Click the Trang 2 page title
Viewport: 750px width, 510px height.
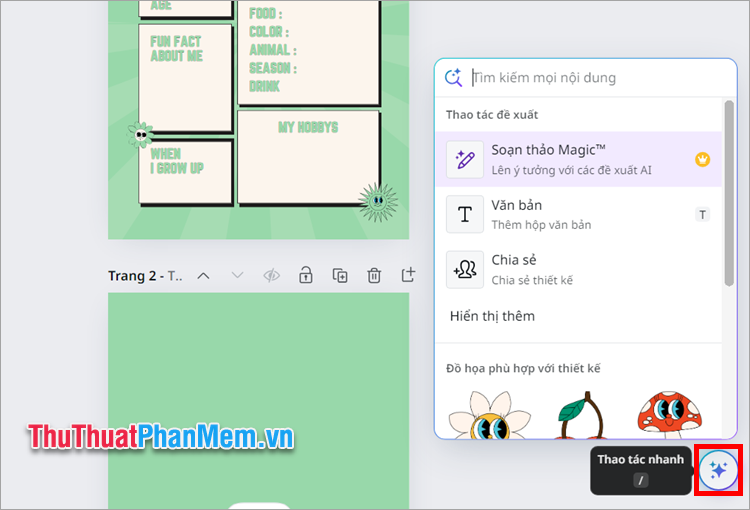coord(145,275)
